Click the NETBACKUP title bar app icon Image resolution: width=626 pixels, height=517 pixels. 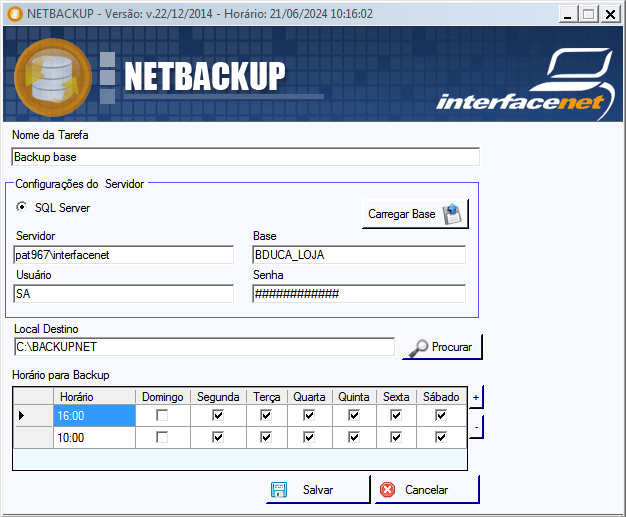(15, 14)
